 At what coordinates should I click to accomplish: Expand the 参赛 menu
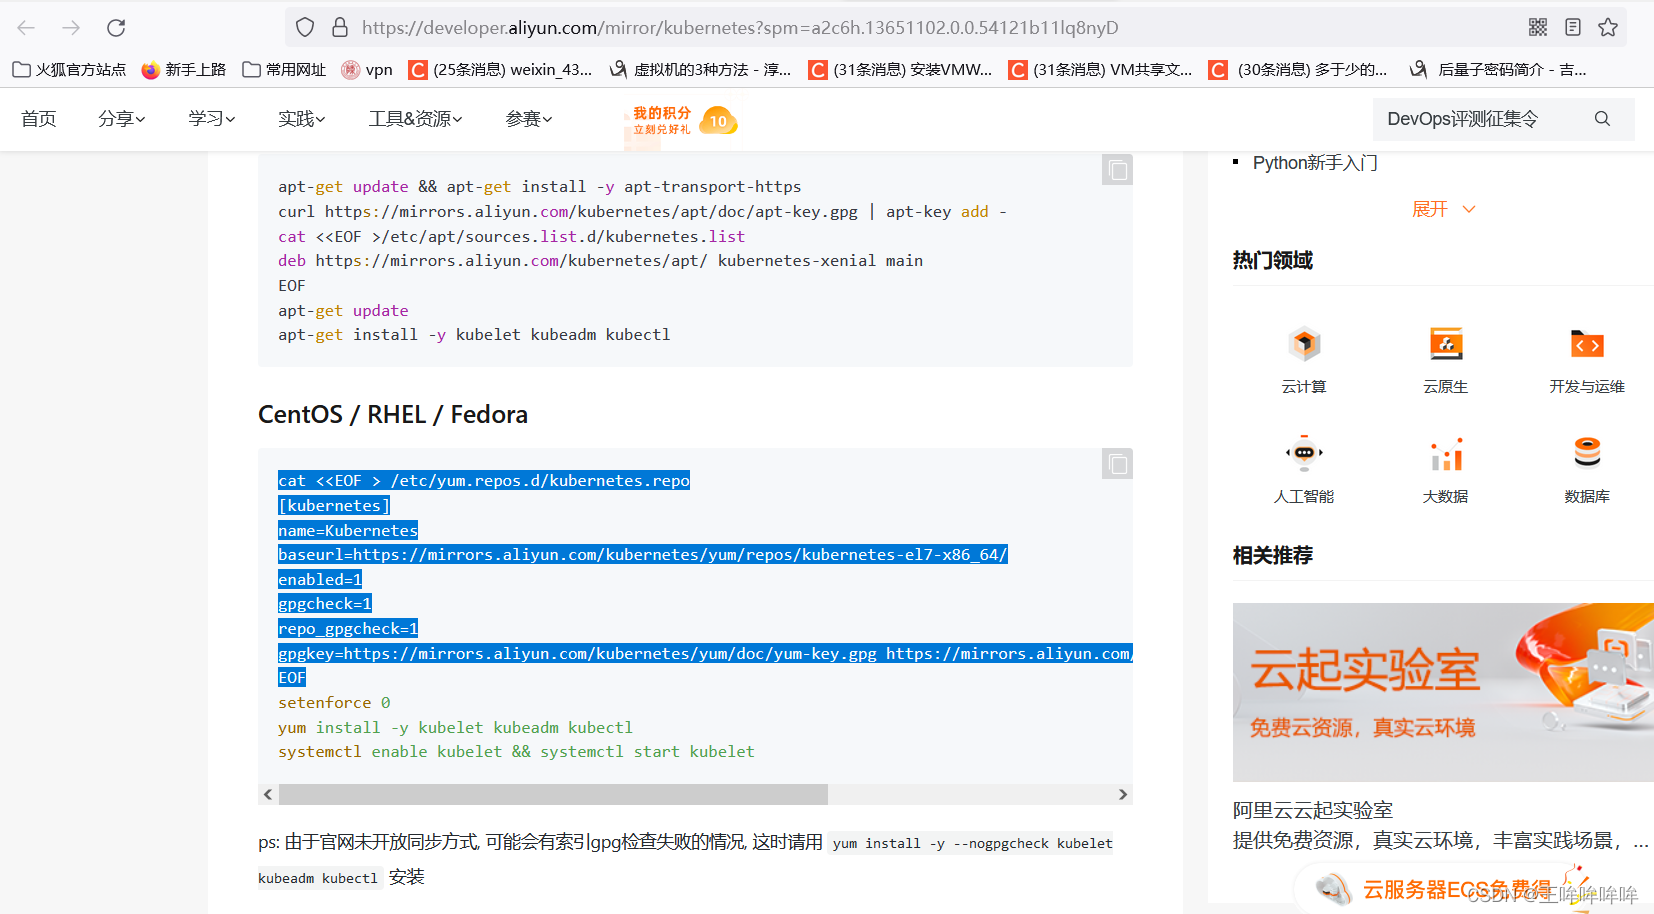pyautogui.click(x=529, y=119)
